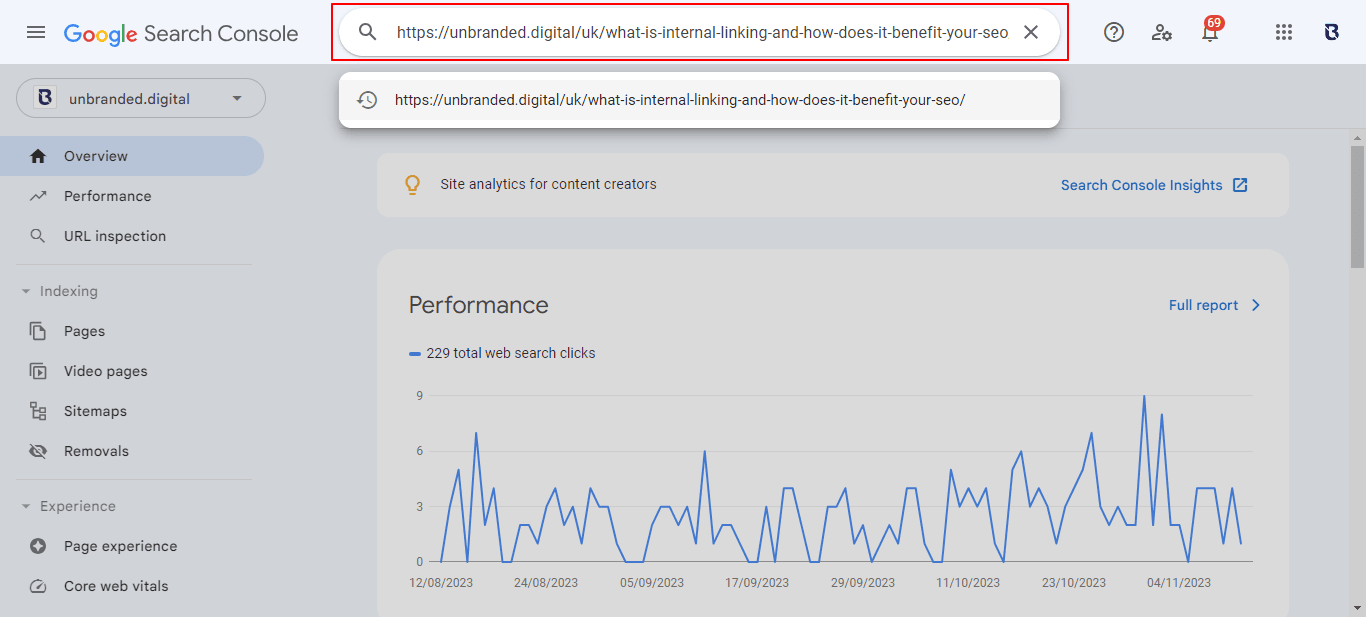The image size is (1366, 617).
Task: Select the suggested internal-linking URL
Action: (x=699, y=100)
